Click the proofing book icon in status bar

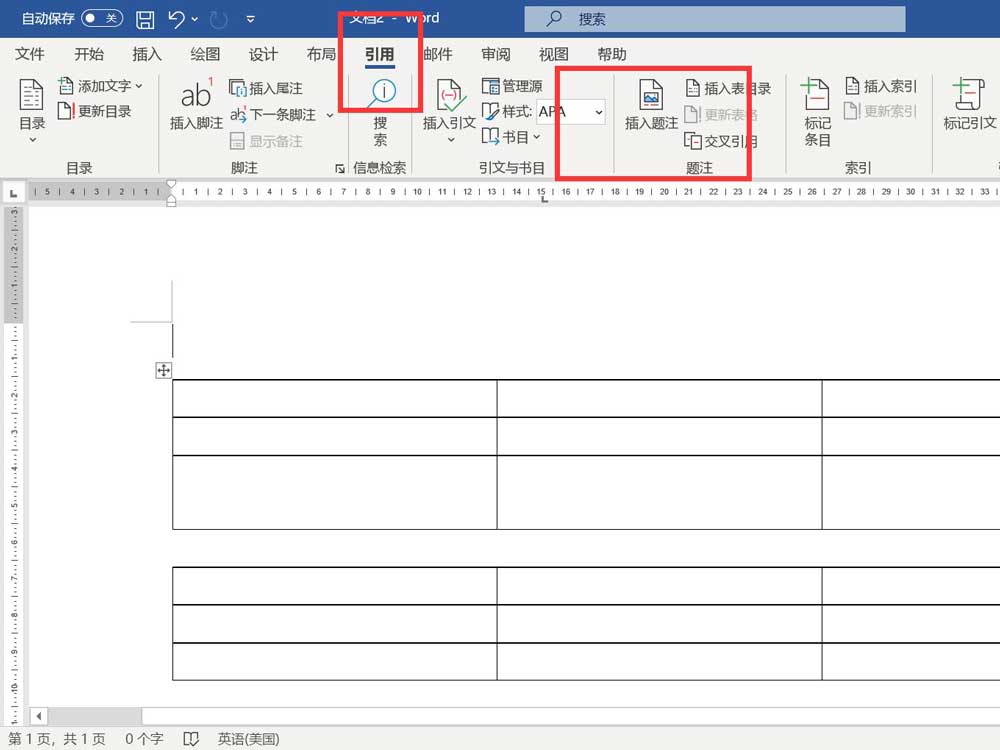tap(191, 739)
